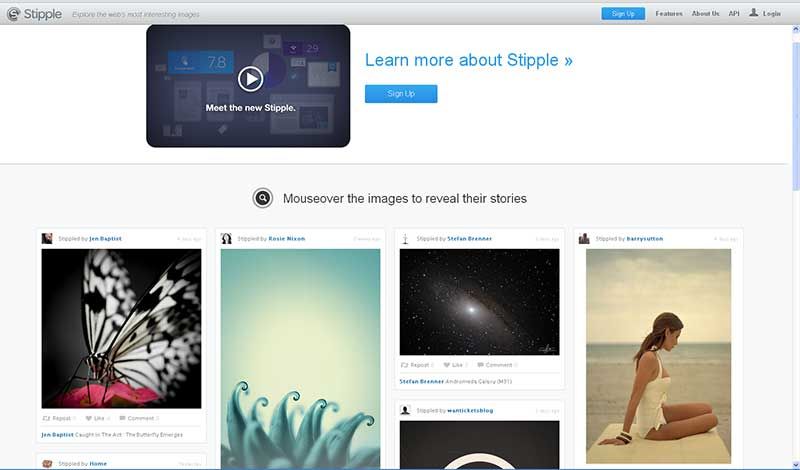Click the Stipple logo icon in header
The height and width of the screenshot is (470, 800).
13,14
